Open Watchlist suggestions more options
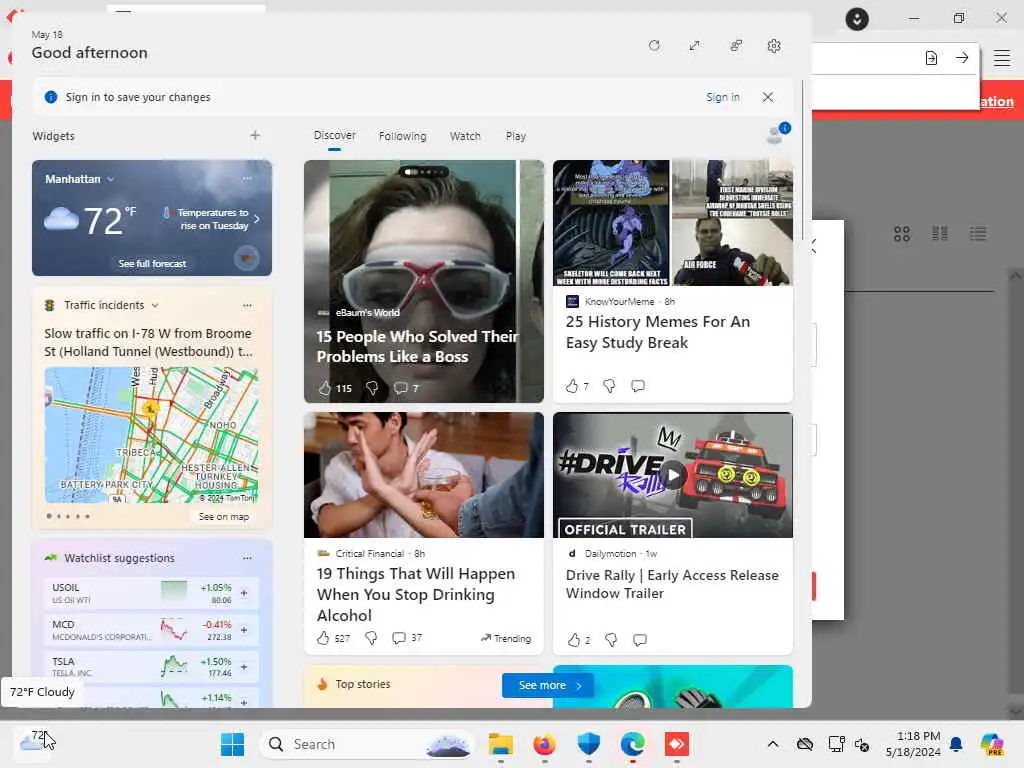The image size is (1024, 768). coord(247,558)
